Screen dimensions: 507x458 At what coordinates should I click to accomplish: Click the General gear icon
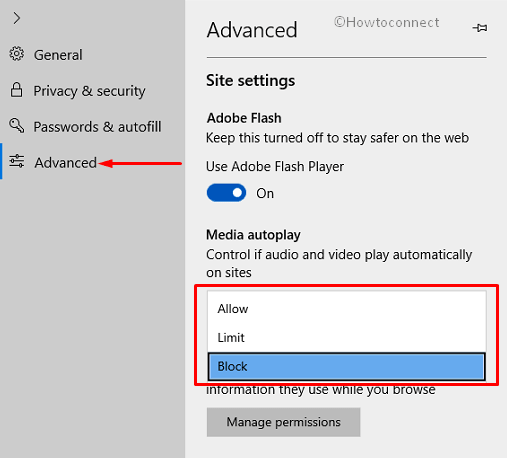[16, 54]
